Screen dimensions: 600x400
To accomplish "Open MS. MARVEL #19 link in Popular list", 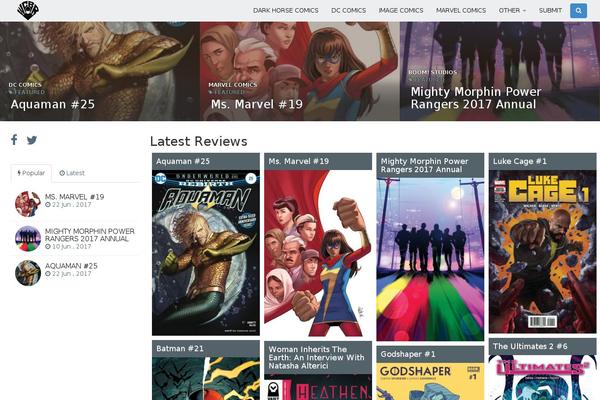I will pyautogui.click(x=75, y=197).
